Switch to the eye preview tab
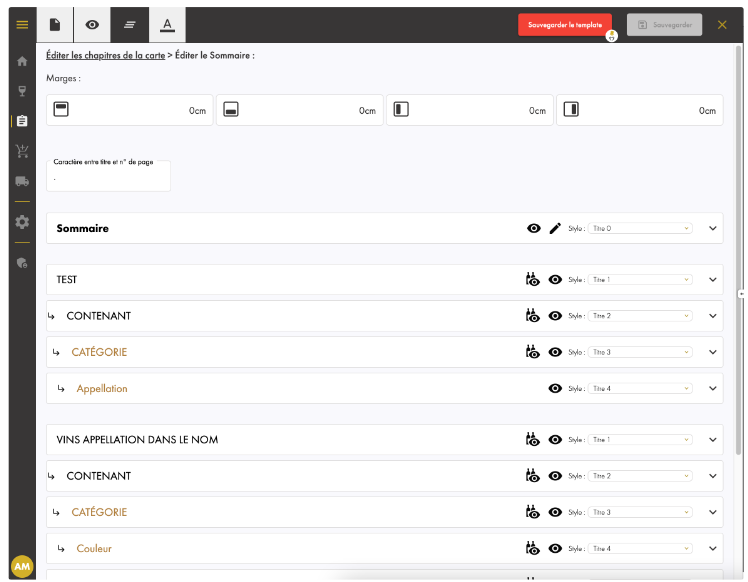This screenshot has height=582, width=748. pos(92,24)
